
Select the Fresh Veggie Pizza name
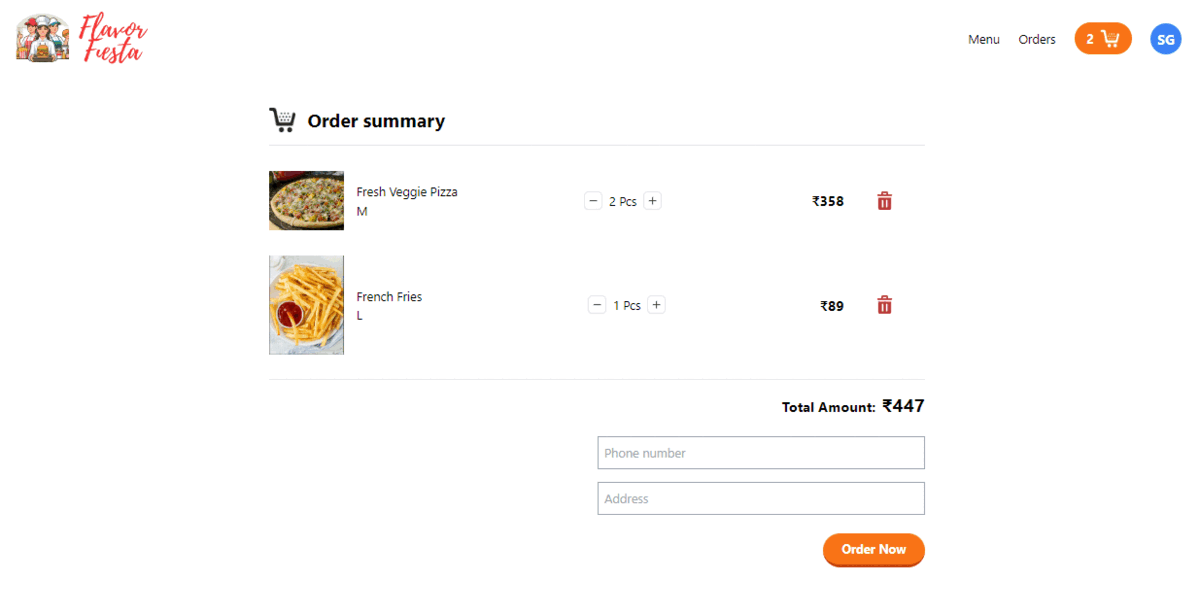tap(407, 192)
